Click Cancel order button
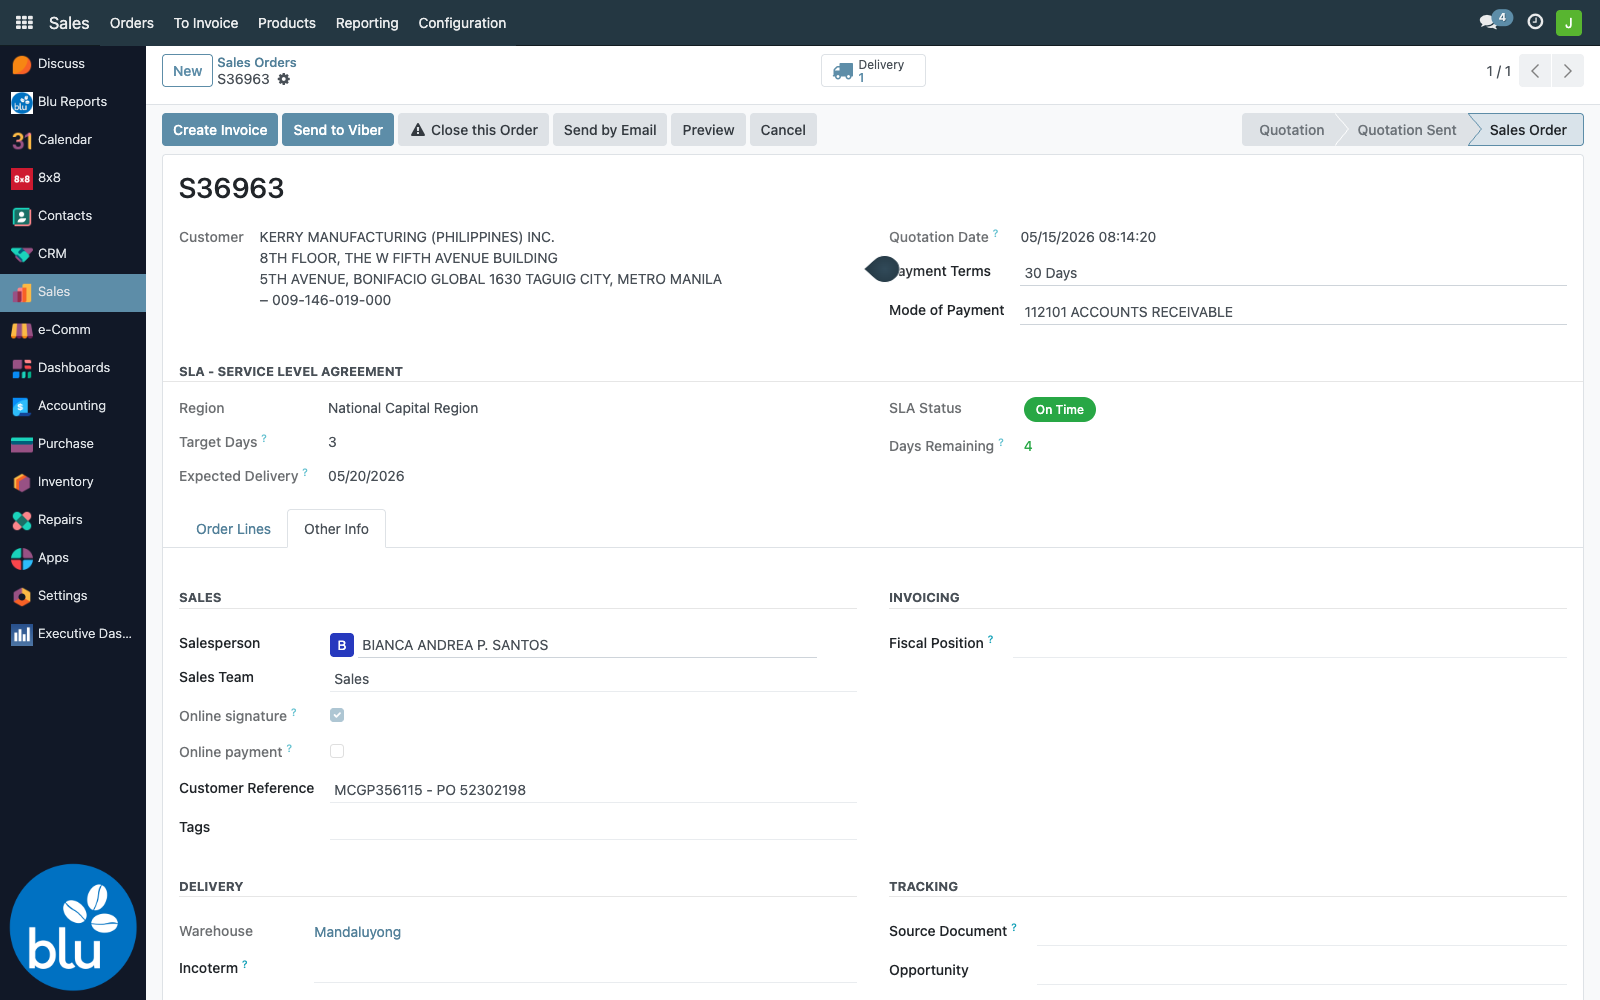 point(783,130)
